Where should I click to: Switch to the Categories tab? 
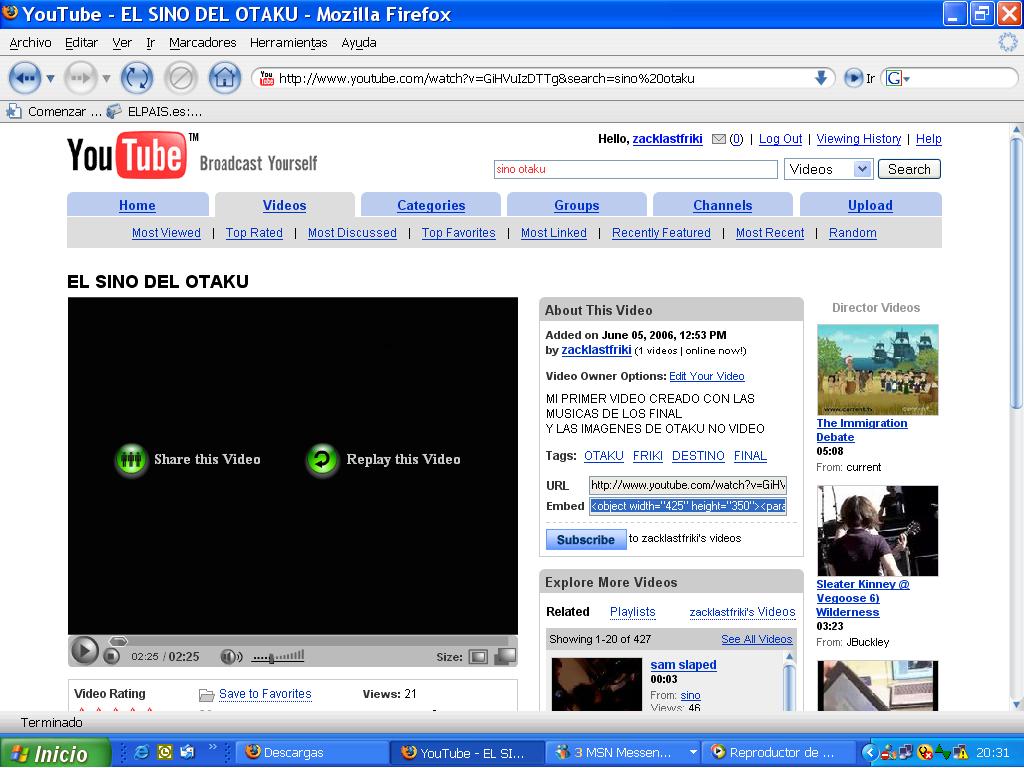click(x=431, y=205)
